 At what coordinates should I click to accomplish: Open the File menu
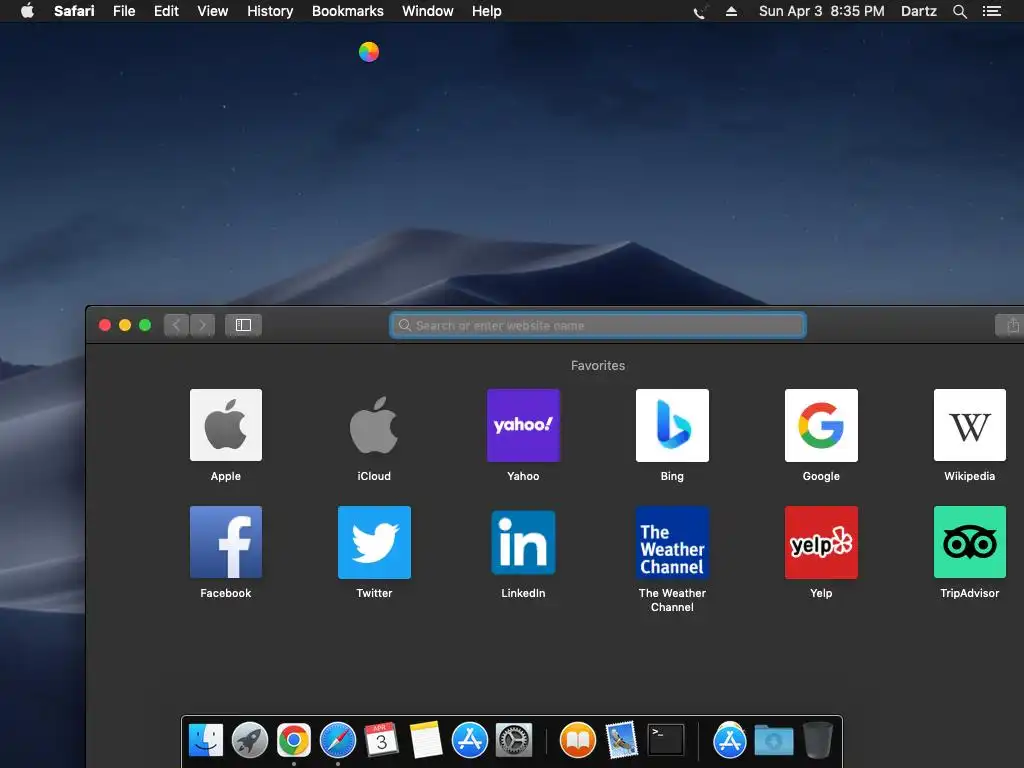pyautogui.click(x=124, y=11)
